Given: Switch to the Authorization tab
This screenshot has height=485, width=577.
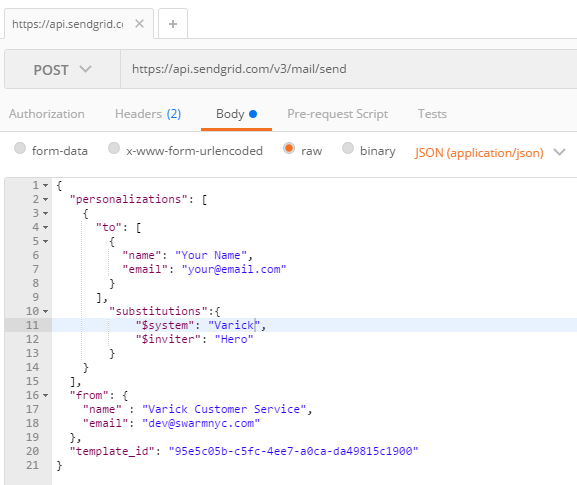Looking at the screenshot, I should (47, 114).
